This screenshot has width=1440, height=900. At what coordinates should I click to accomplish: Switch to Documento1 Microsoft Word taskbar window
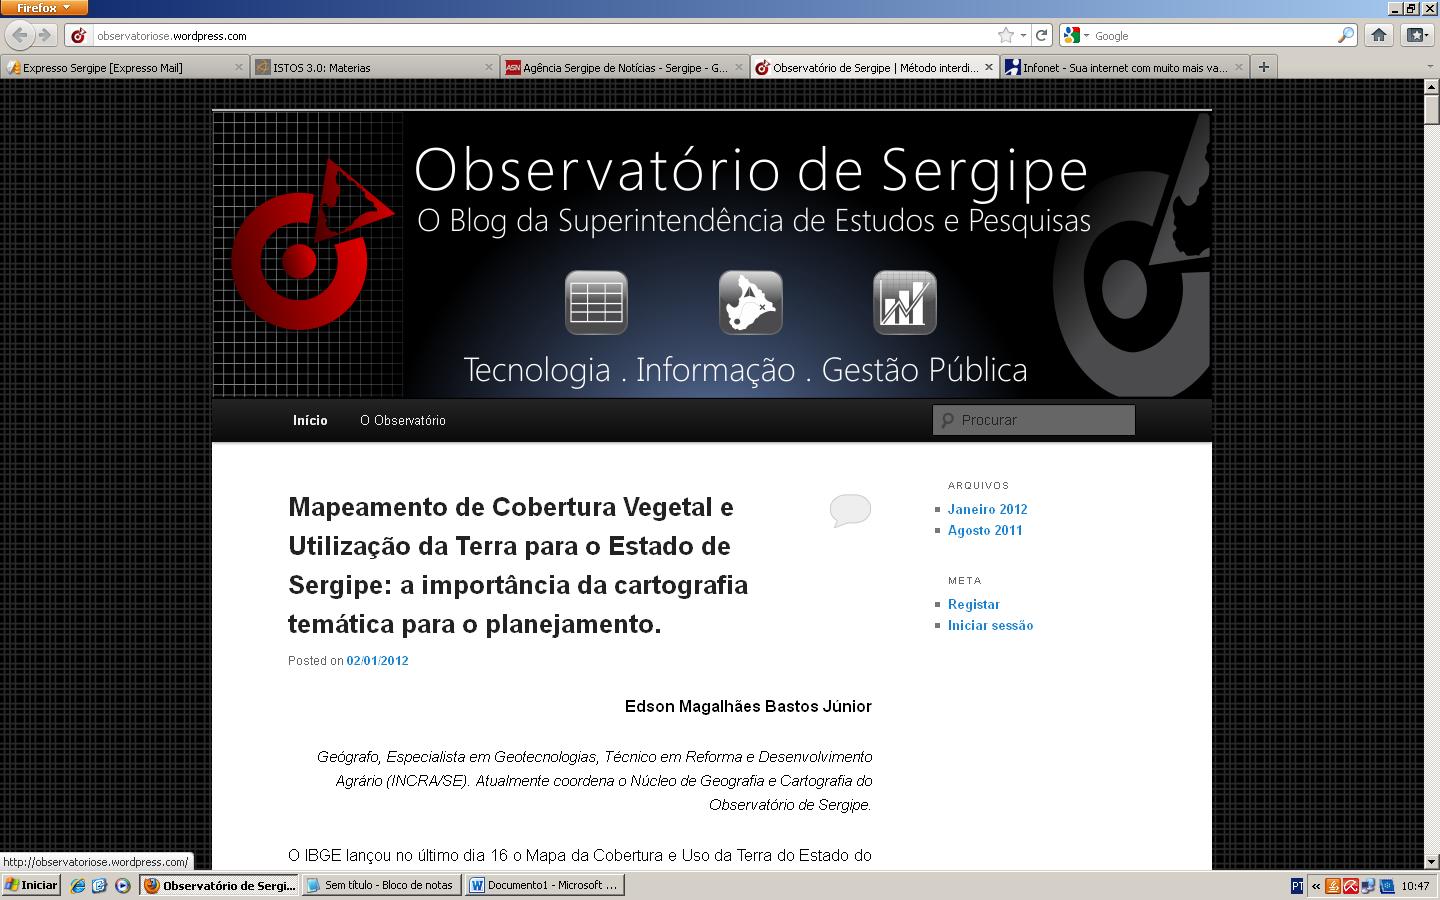pos(546,885)
